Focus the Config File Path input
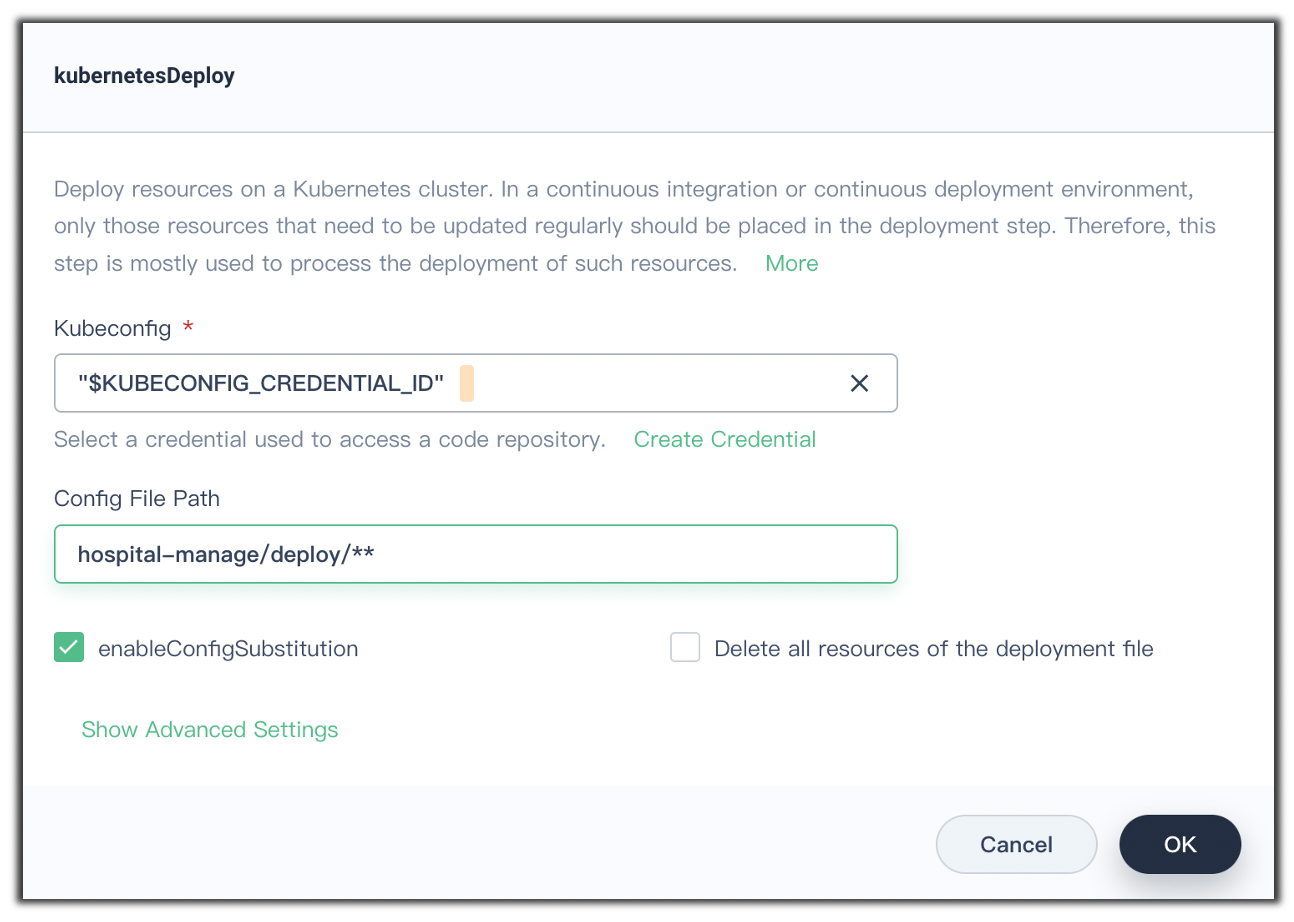The image size is (1294, 922). tap(476, 554)
